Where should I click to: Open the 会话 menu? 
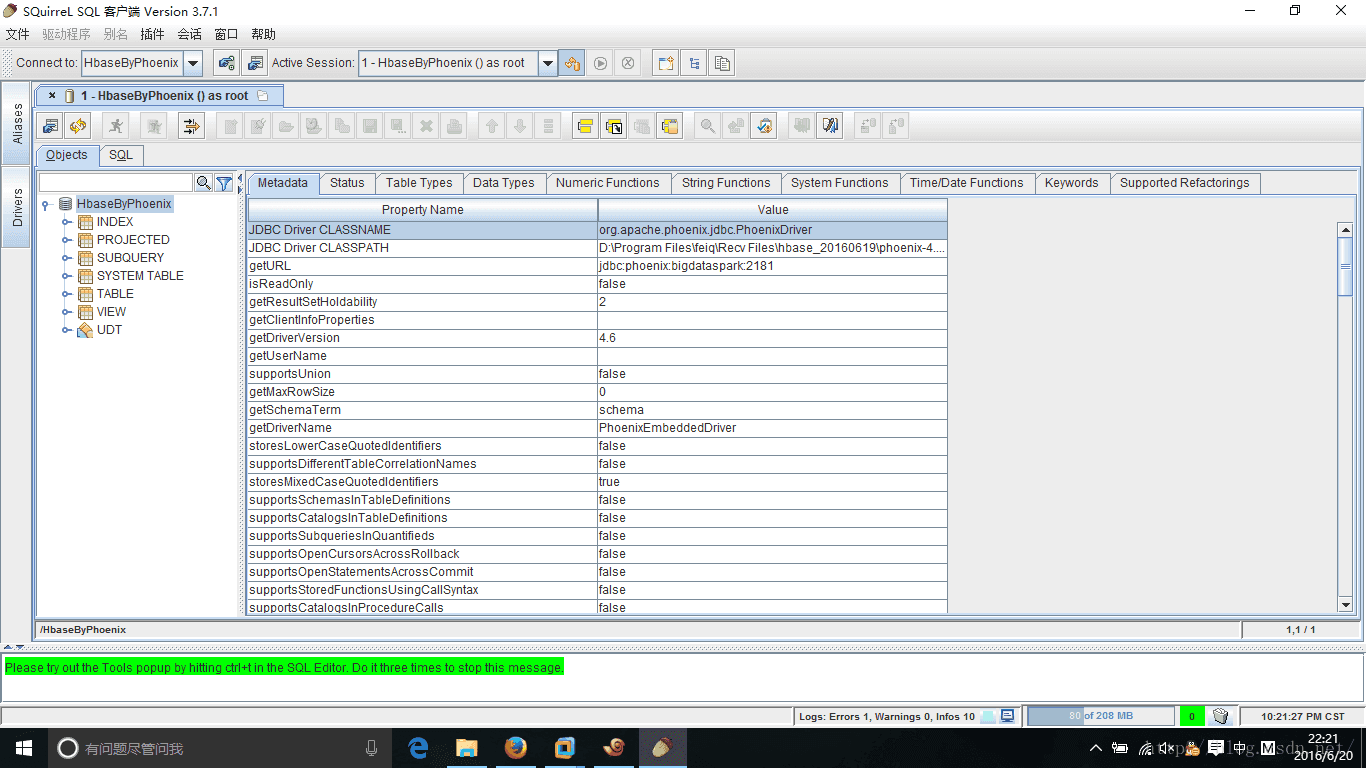[189, 34]
